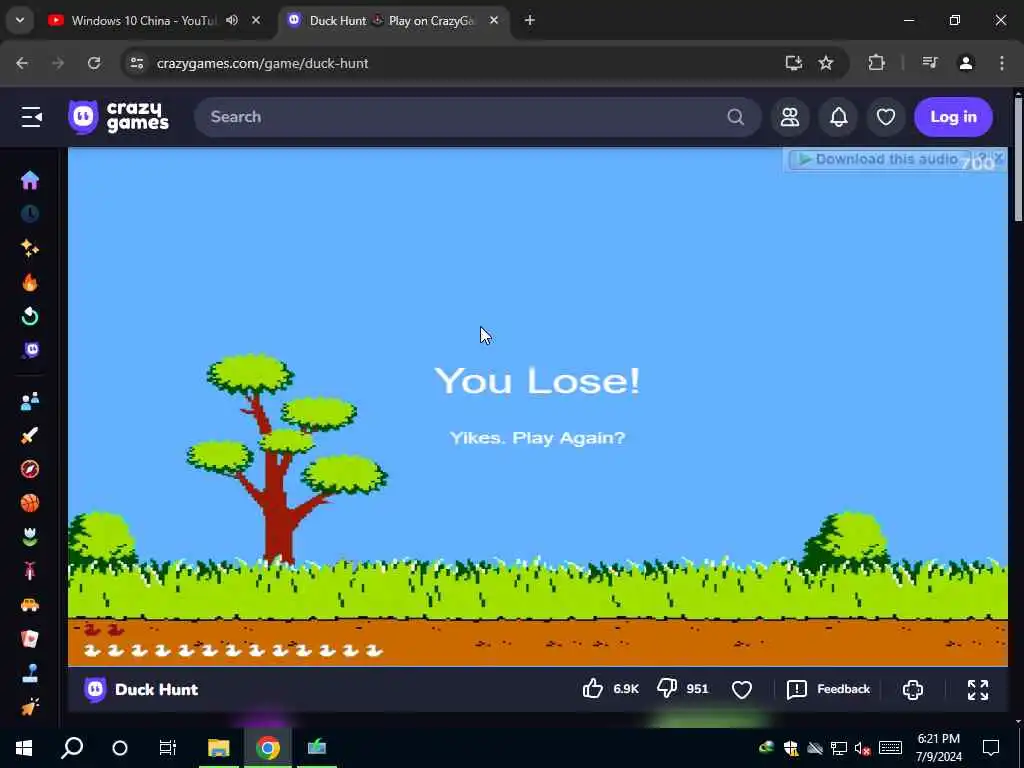Expand the sidebar with hamburger menu icon
Screen dimensions: 1024x768
[31, 117]
